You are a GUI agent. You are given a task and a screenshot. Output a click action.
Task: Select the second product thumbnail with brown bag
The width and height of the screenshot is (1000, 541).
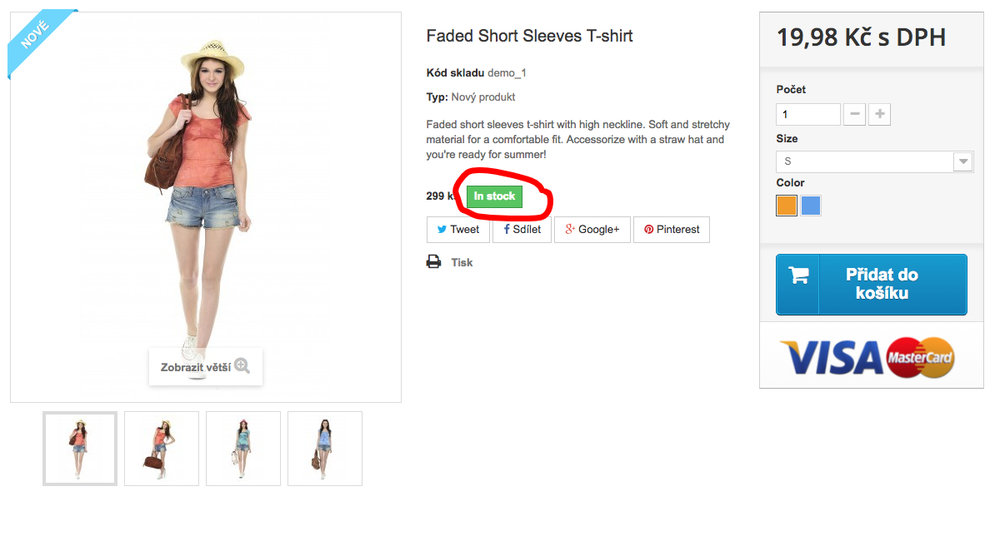pyautogui.click(x=161, y=448)
